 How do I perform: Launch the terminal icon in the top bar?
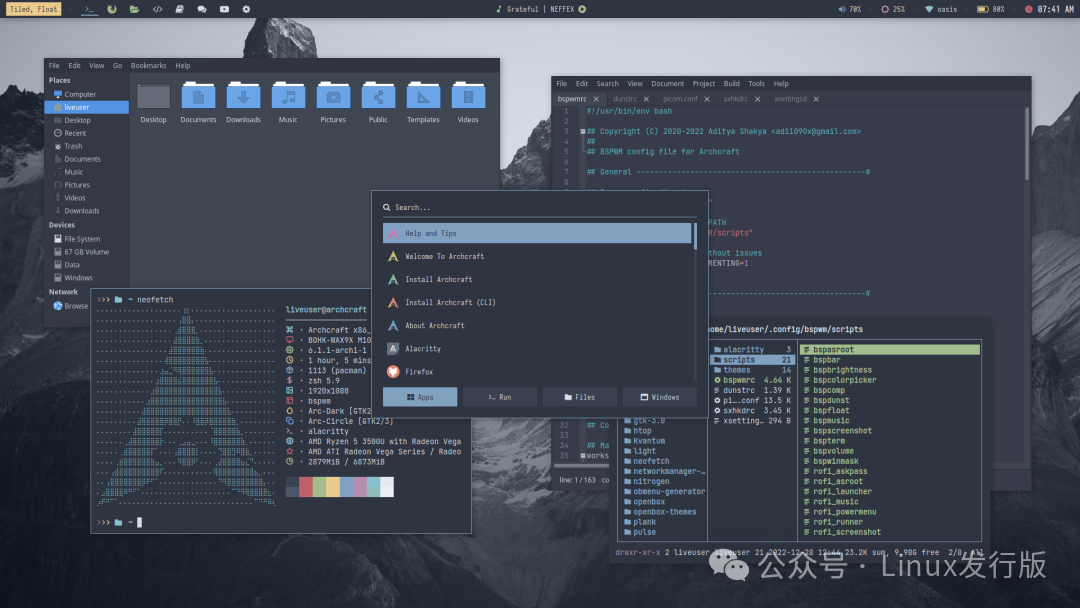pos(91,9)
